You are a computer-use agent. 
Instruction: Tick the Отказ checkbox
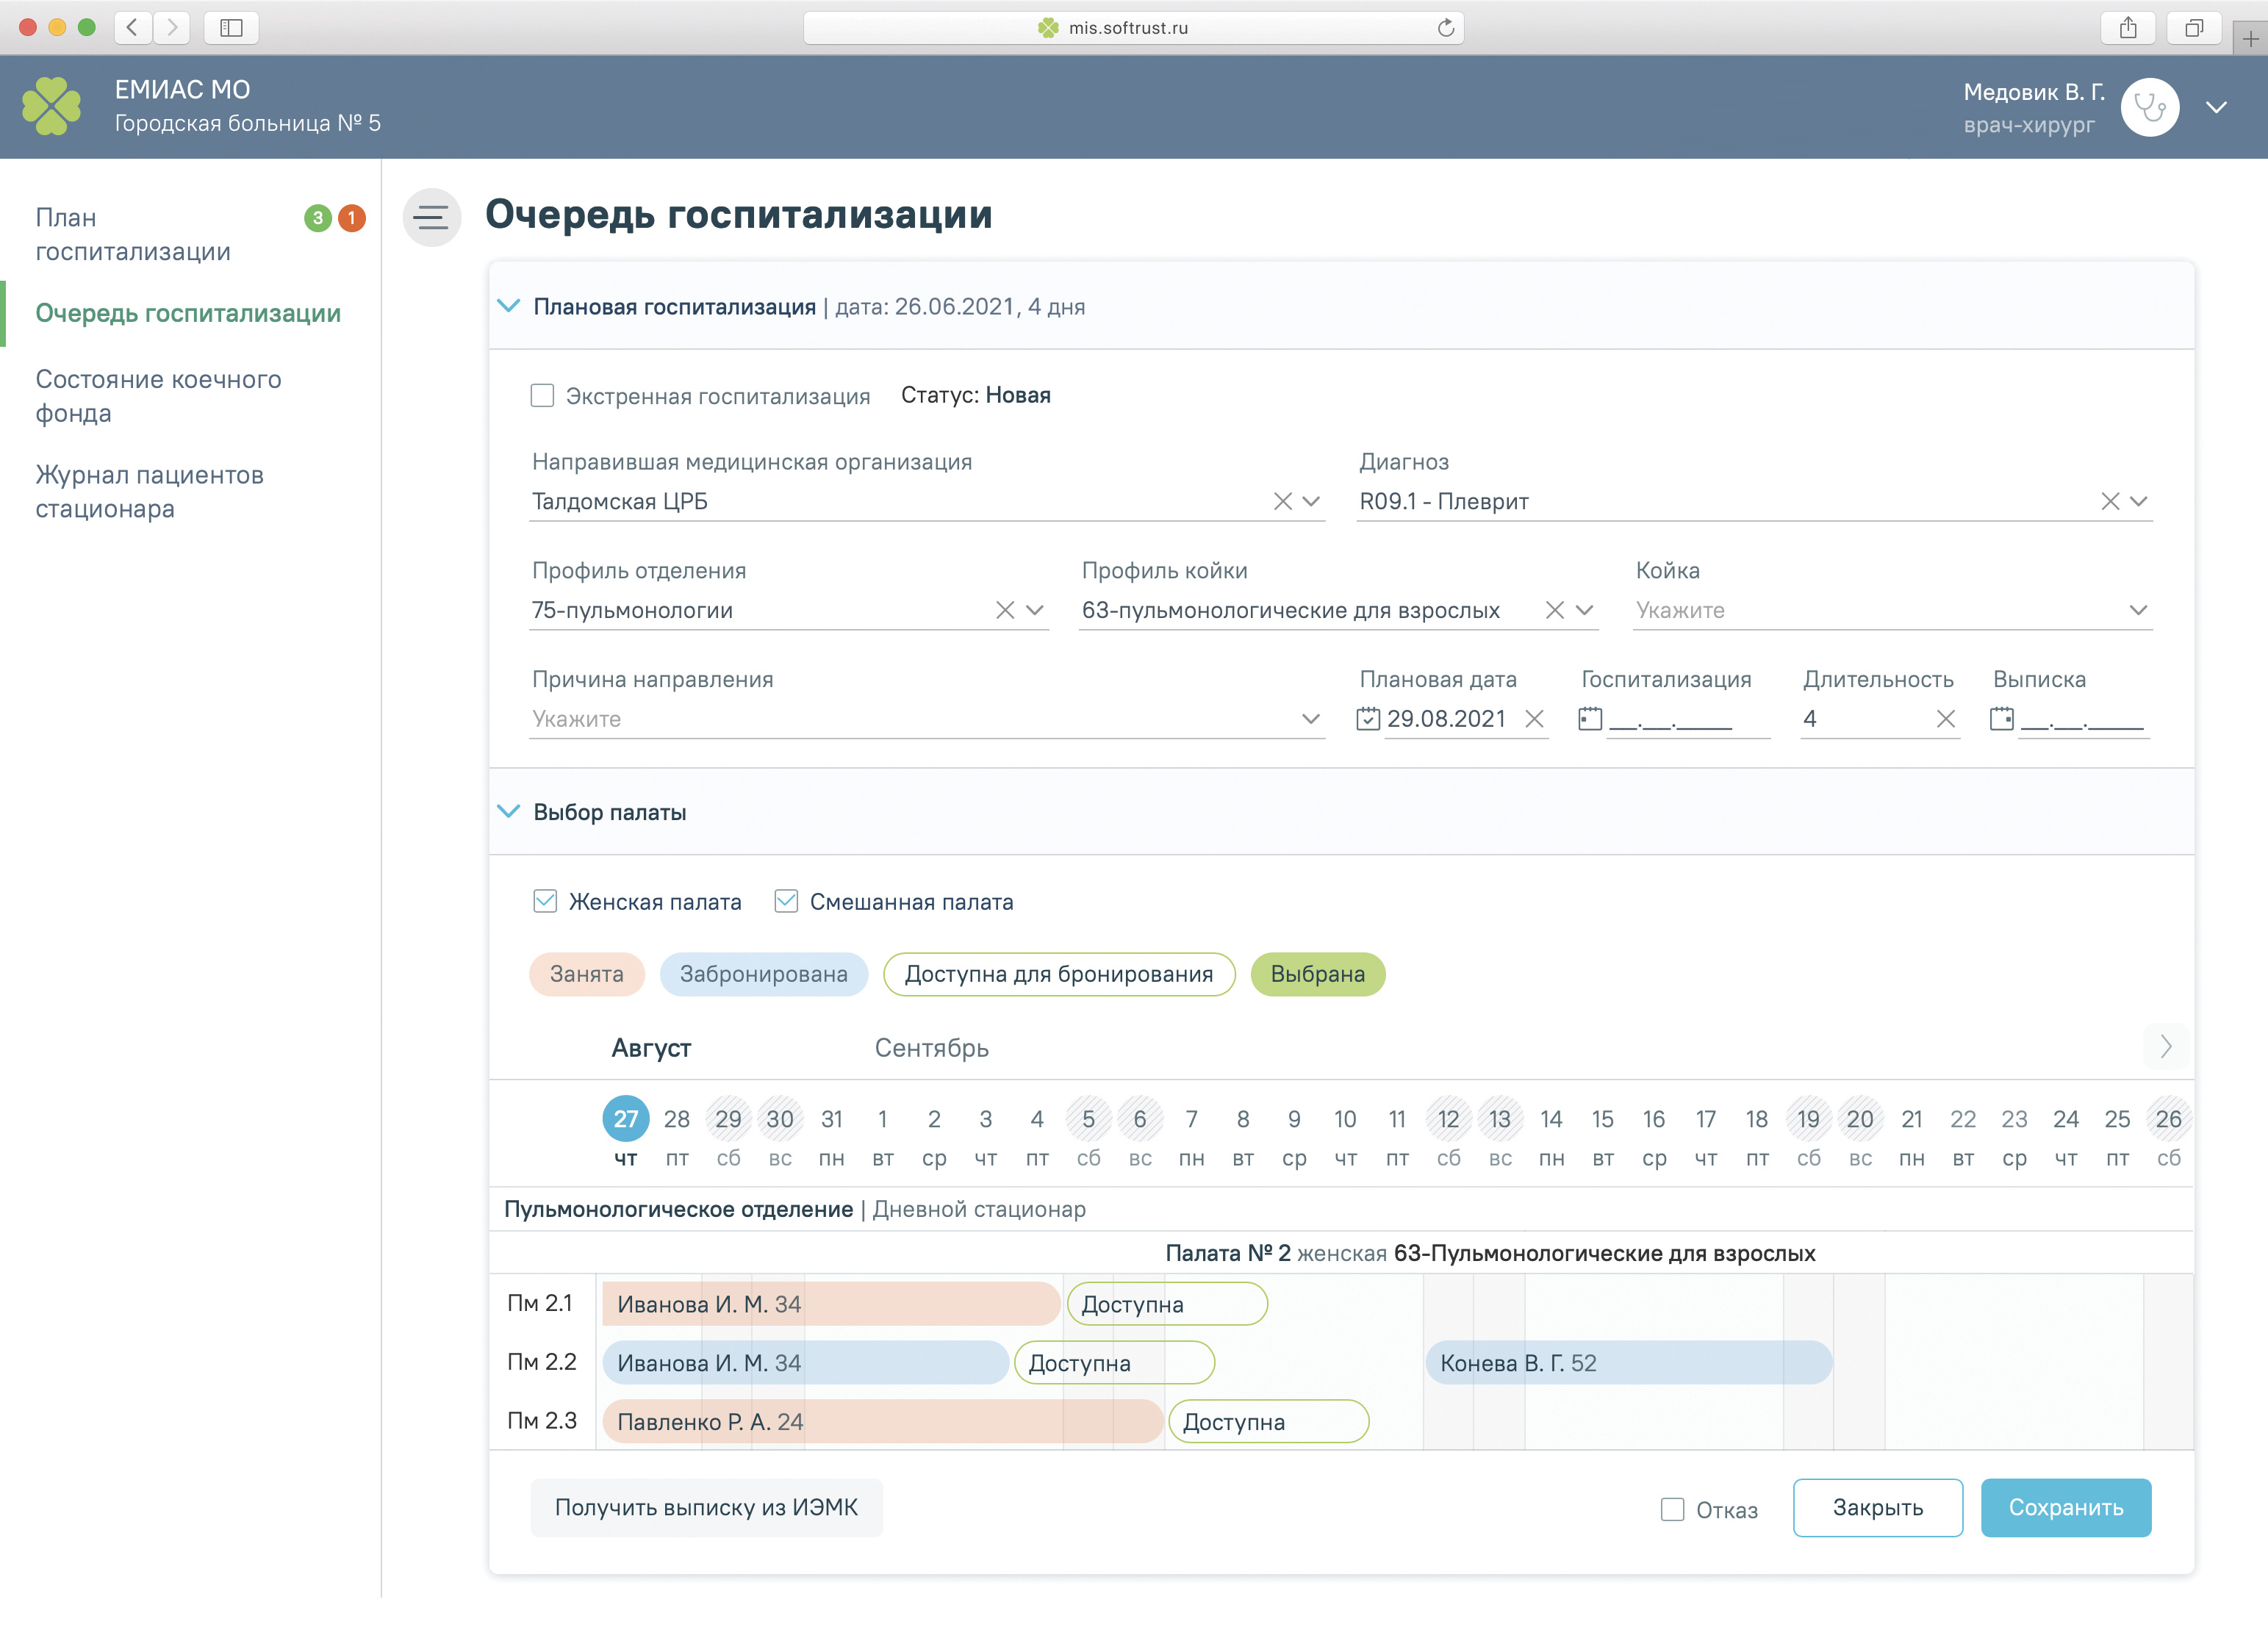1672,1510
